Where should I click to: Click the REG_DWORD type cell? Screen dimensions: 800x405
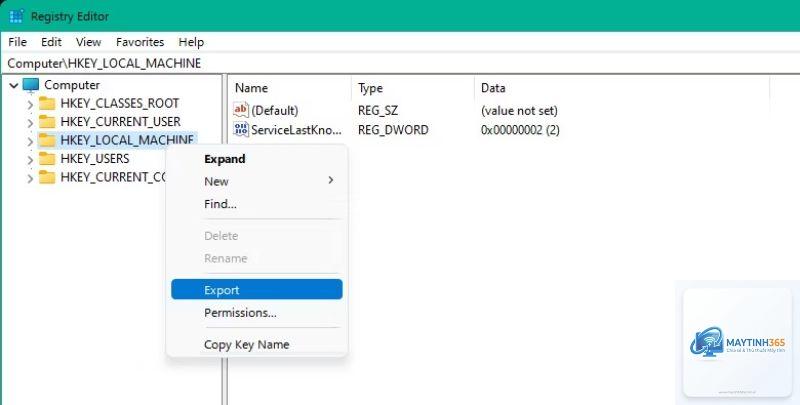[x=393, y=130]
